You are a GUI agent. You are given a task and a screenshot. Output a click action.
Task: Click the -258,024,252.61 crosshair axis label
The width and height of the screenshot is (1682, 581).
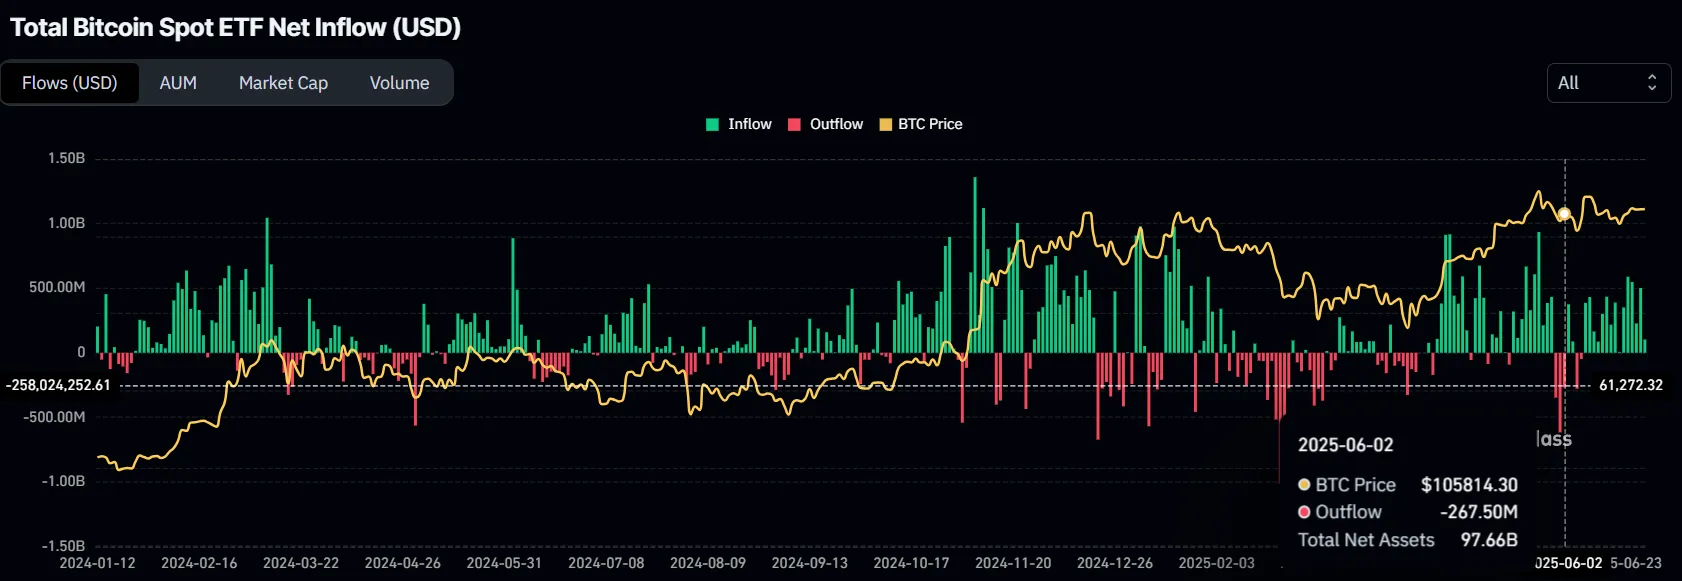pos(59,385)
